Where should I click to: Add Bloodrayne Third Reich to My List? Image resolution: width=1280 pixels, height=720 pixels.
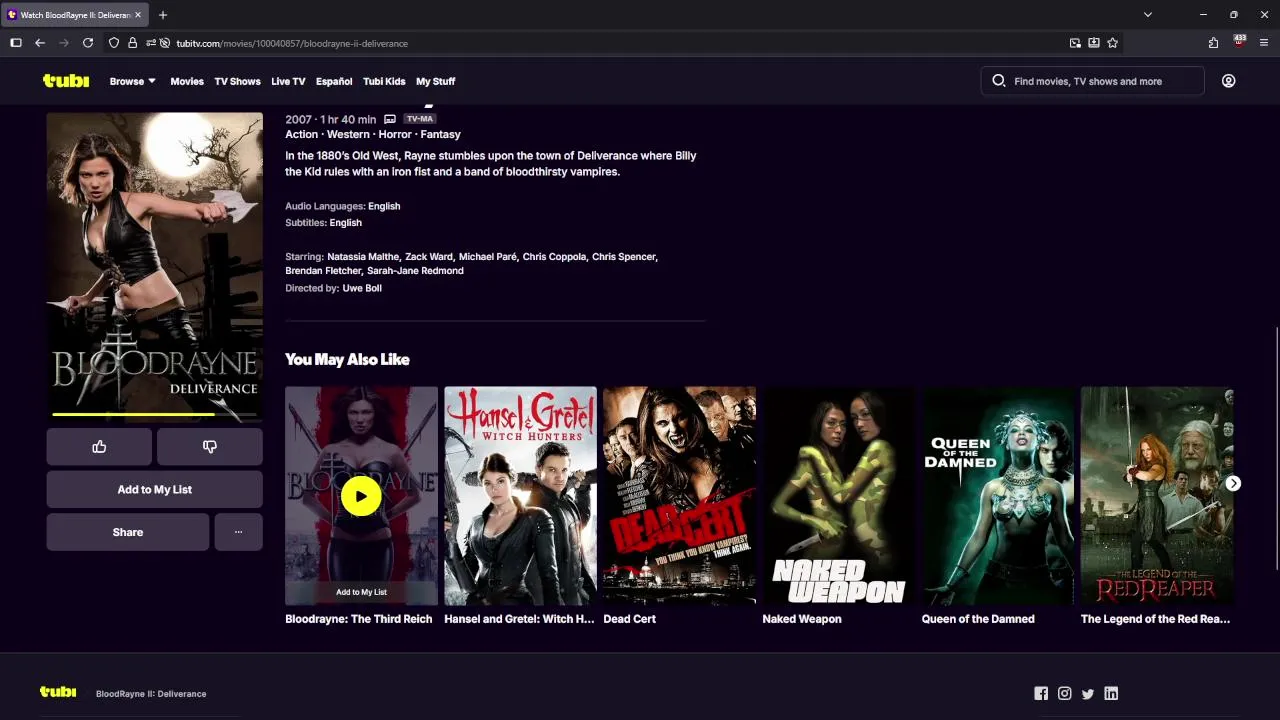[x=361, y=592]
